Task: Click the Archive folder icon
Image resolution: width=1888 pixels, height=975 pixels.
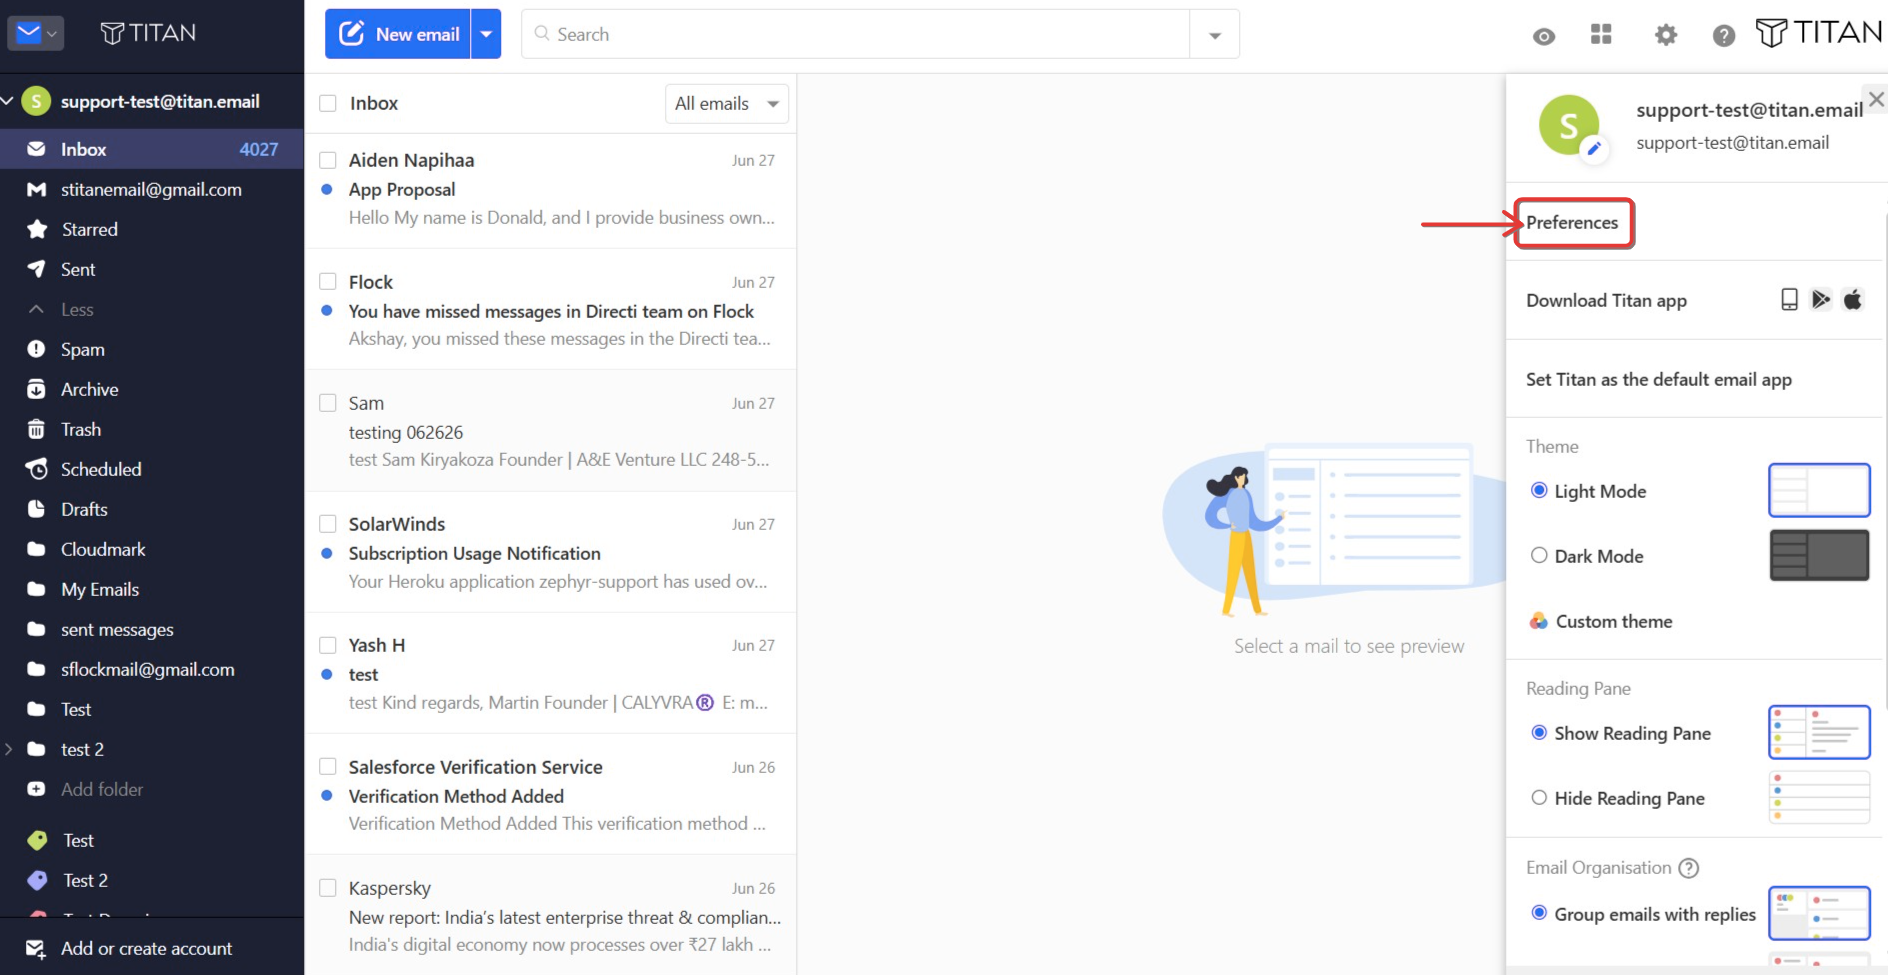Action: pos(36,389)
